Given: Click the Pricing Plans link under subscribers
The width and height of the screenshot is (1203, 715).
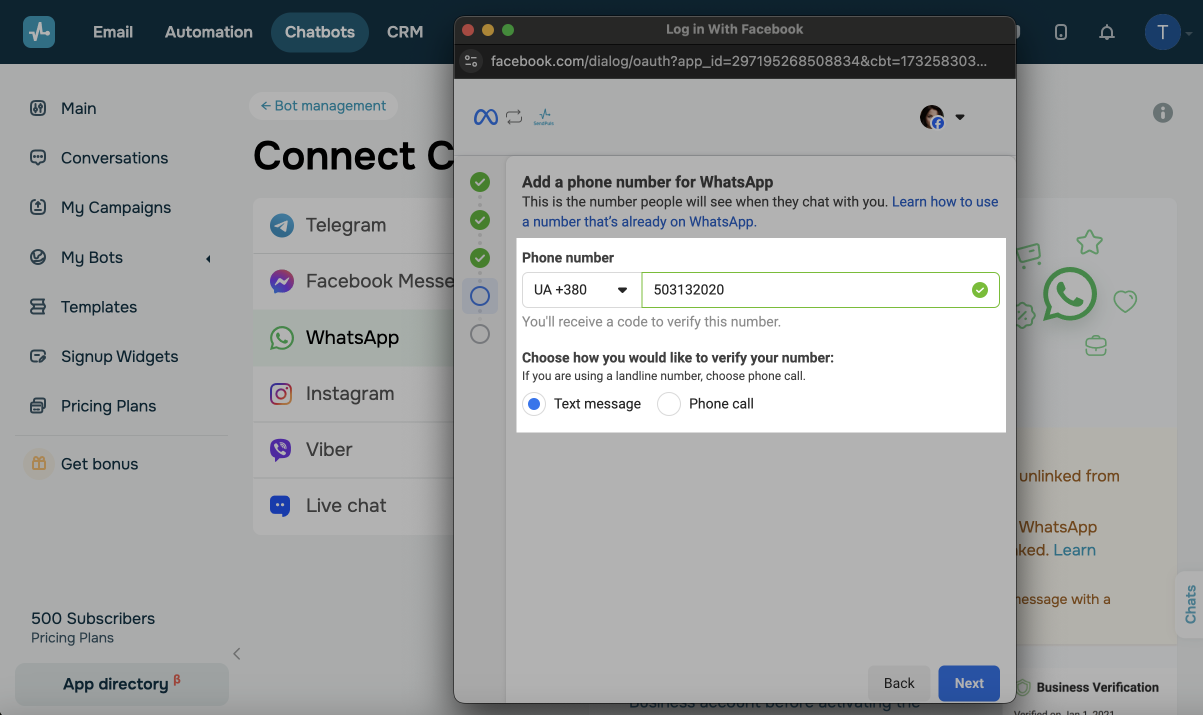Looking at the screenshot, I should coord(72,638).
